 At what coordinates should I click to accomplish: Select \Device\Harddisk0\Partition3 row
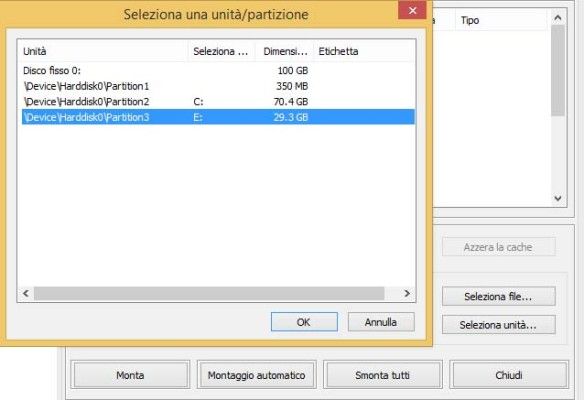(218, 117)
